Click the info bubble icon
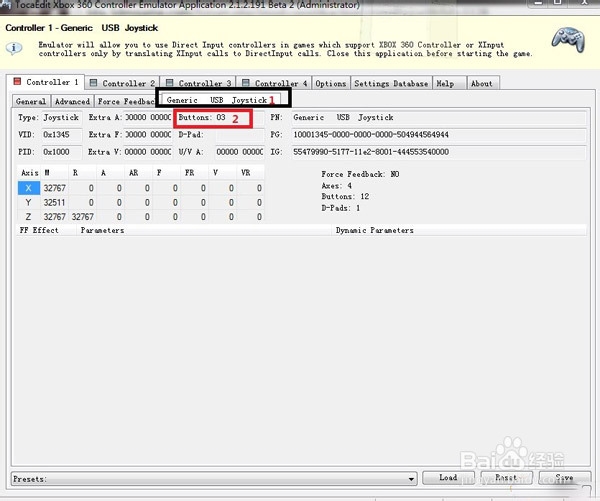This screenshot has width=600, height=501. pyautogui.click(x=14, y=48)
